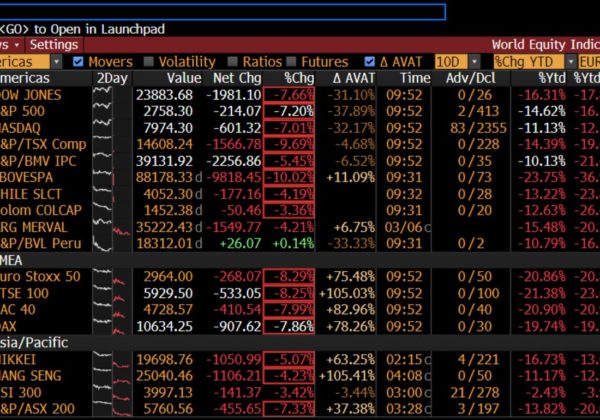The width and height of the screenshot is (600, 420).
Task: Click the DAX value 10634.25
Action: [x=164, y=326]
